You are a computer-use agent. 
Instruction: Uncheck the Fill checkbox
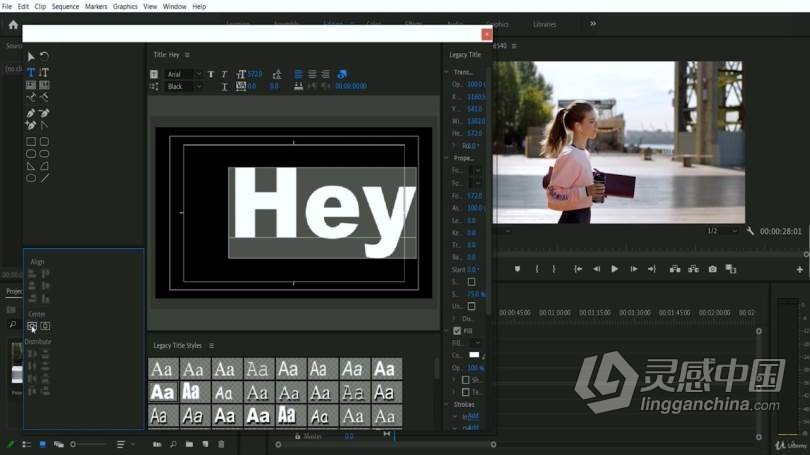(457, 331)
